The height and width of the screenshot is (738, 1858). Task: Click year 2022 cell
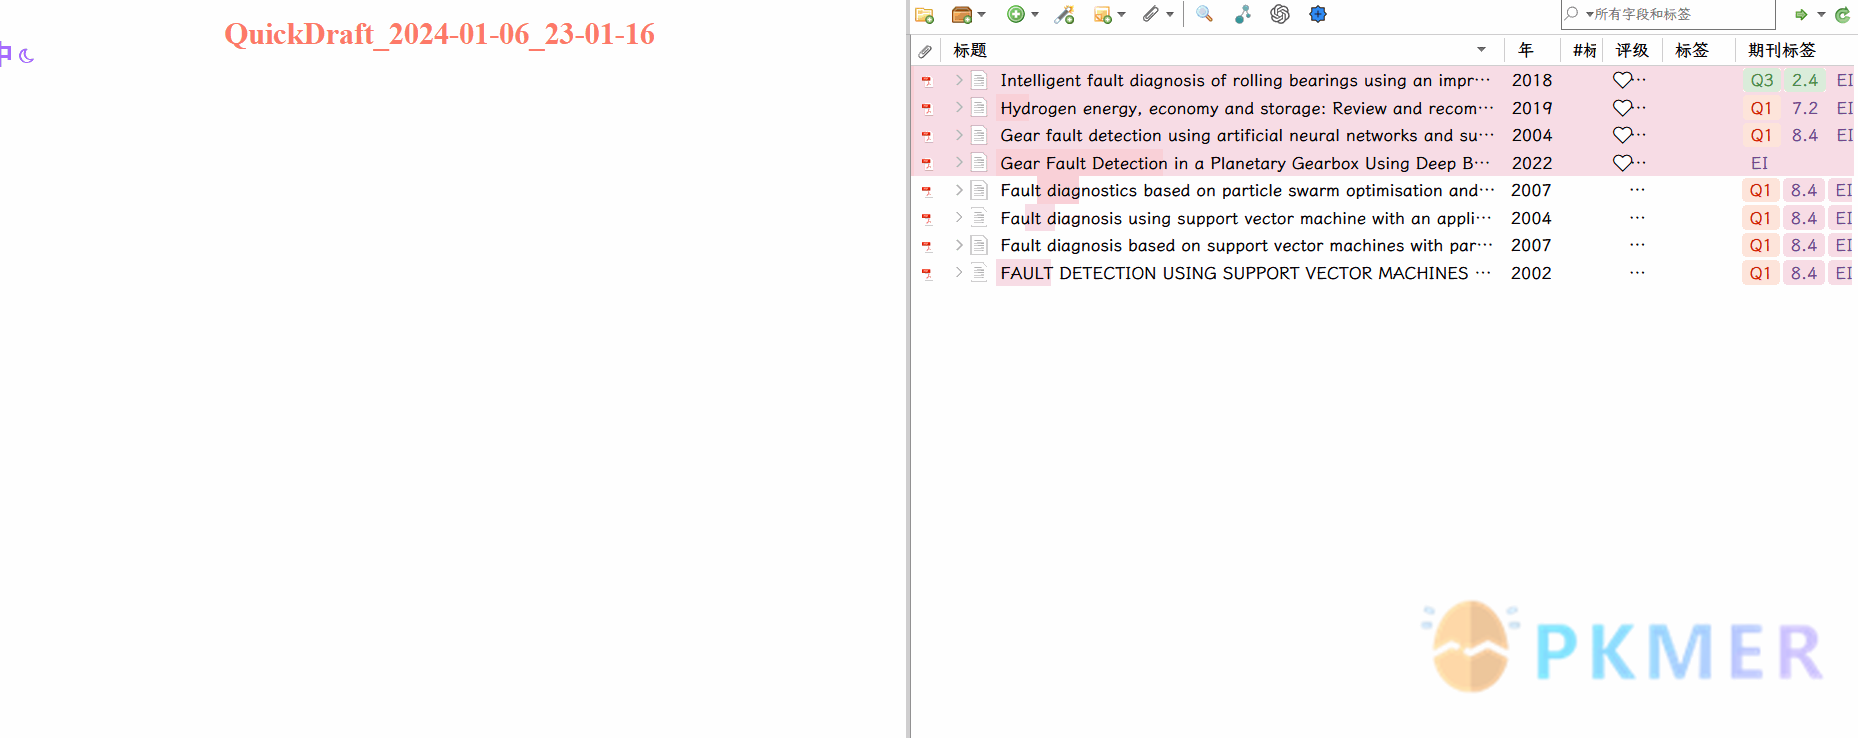(1532, 163)
